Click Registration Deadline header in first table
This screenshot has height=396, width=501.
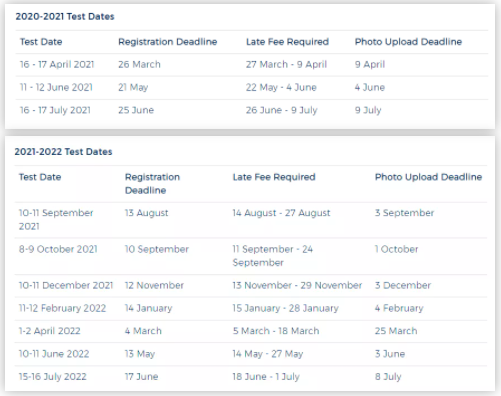[168, 42]
